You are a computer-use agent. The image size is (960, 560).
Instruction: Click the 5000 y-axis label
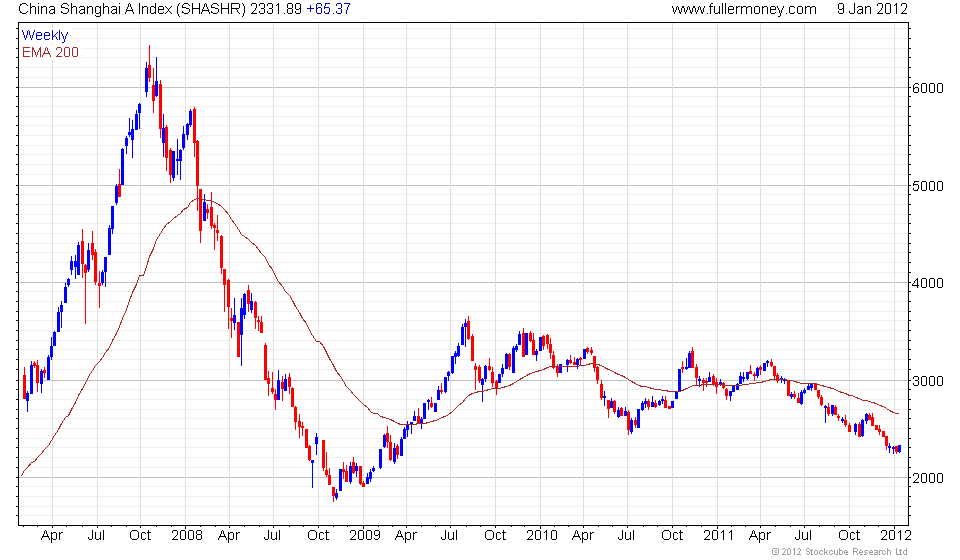point(928,186)
